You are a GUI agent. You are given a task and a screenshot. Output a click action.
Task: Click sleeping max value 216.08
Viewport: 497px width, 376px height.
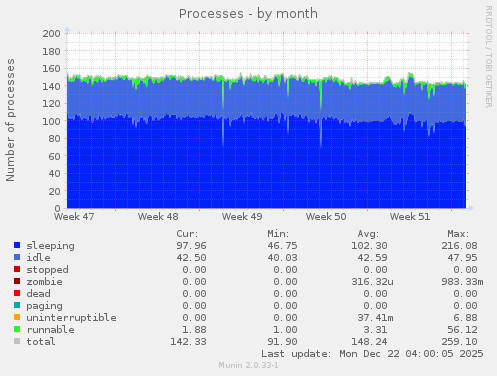point(459,246)
